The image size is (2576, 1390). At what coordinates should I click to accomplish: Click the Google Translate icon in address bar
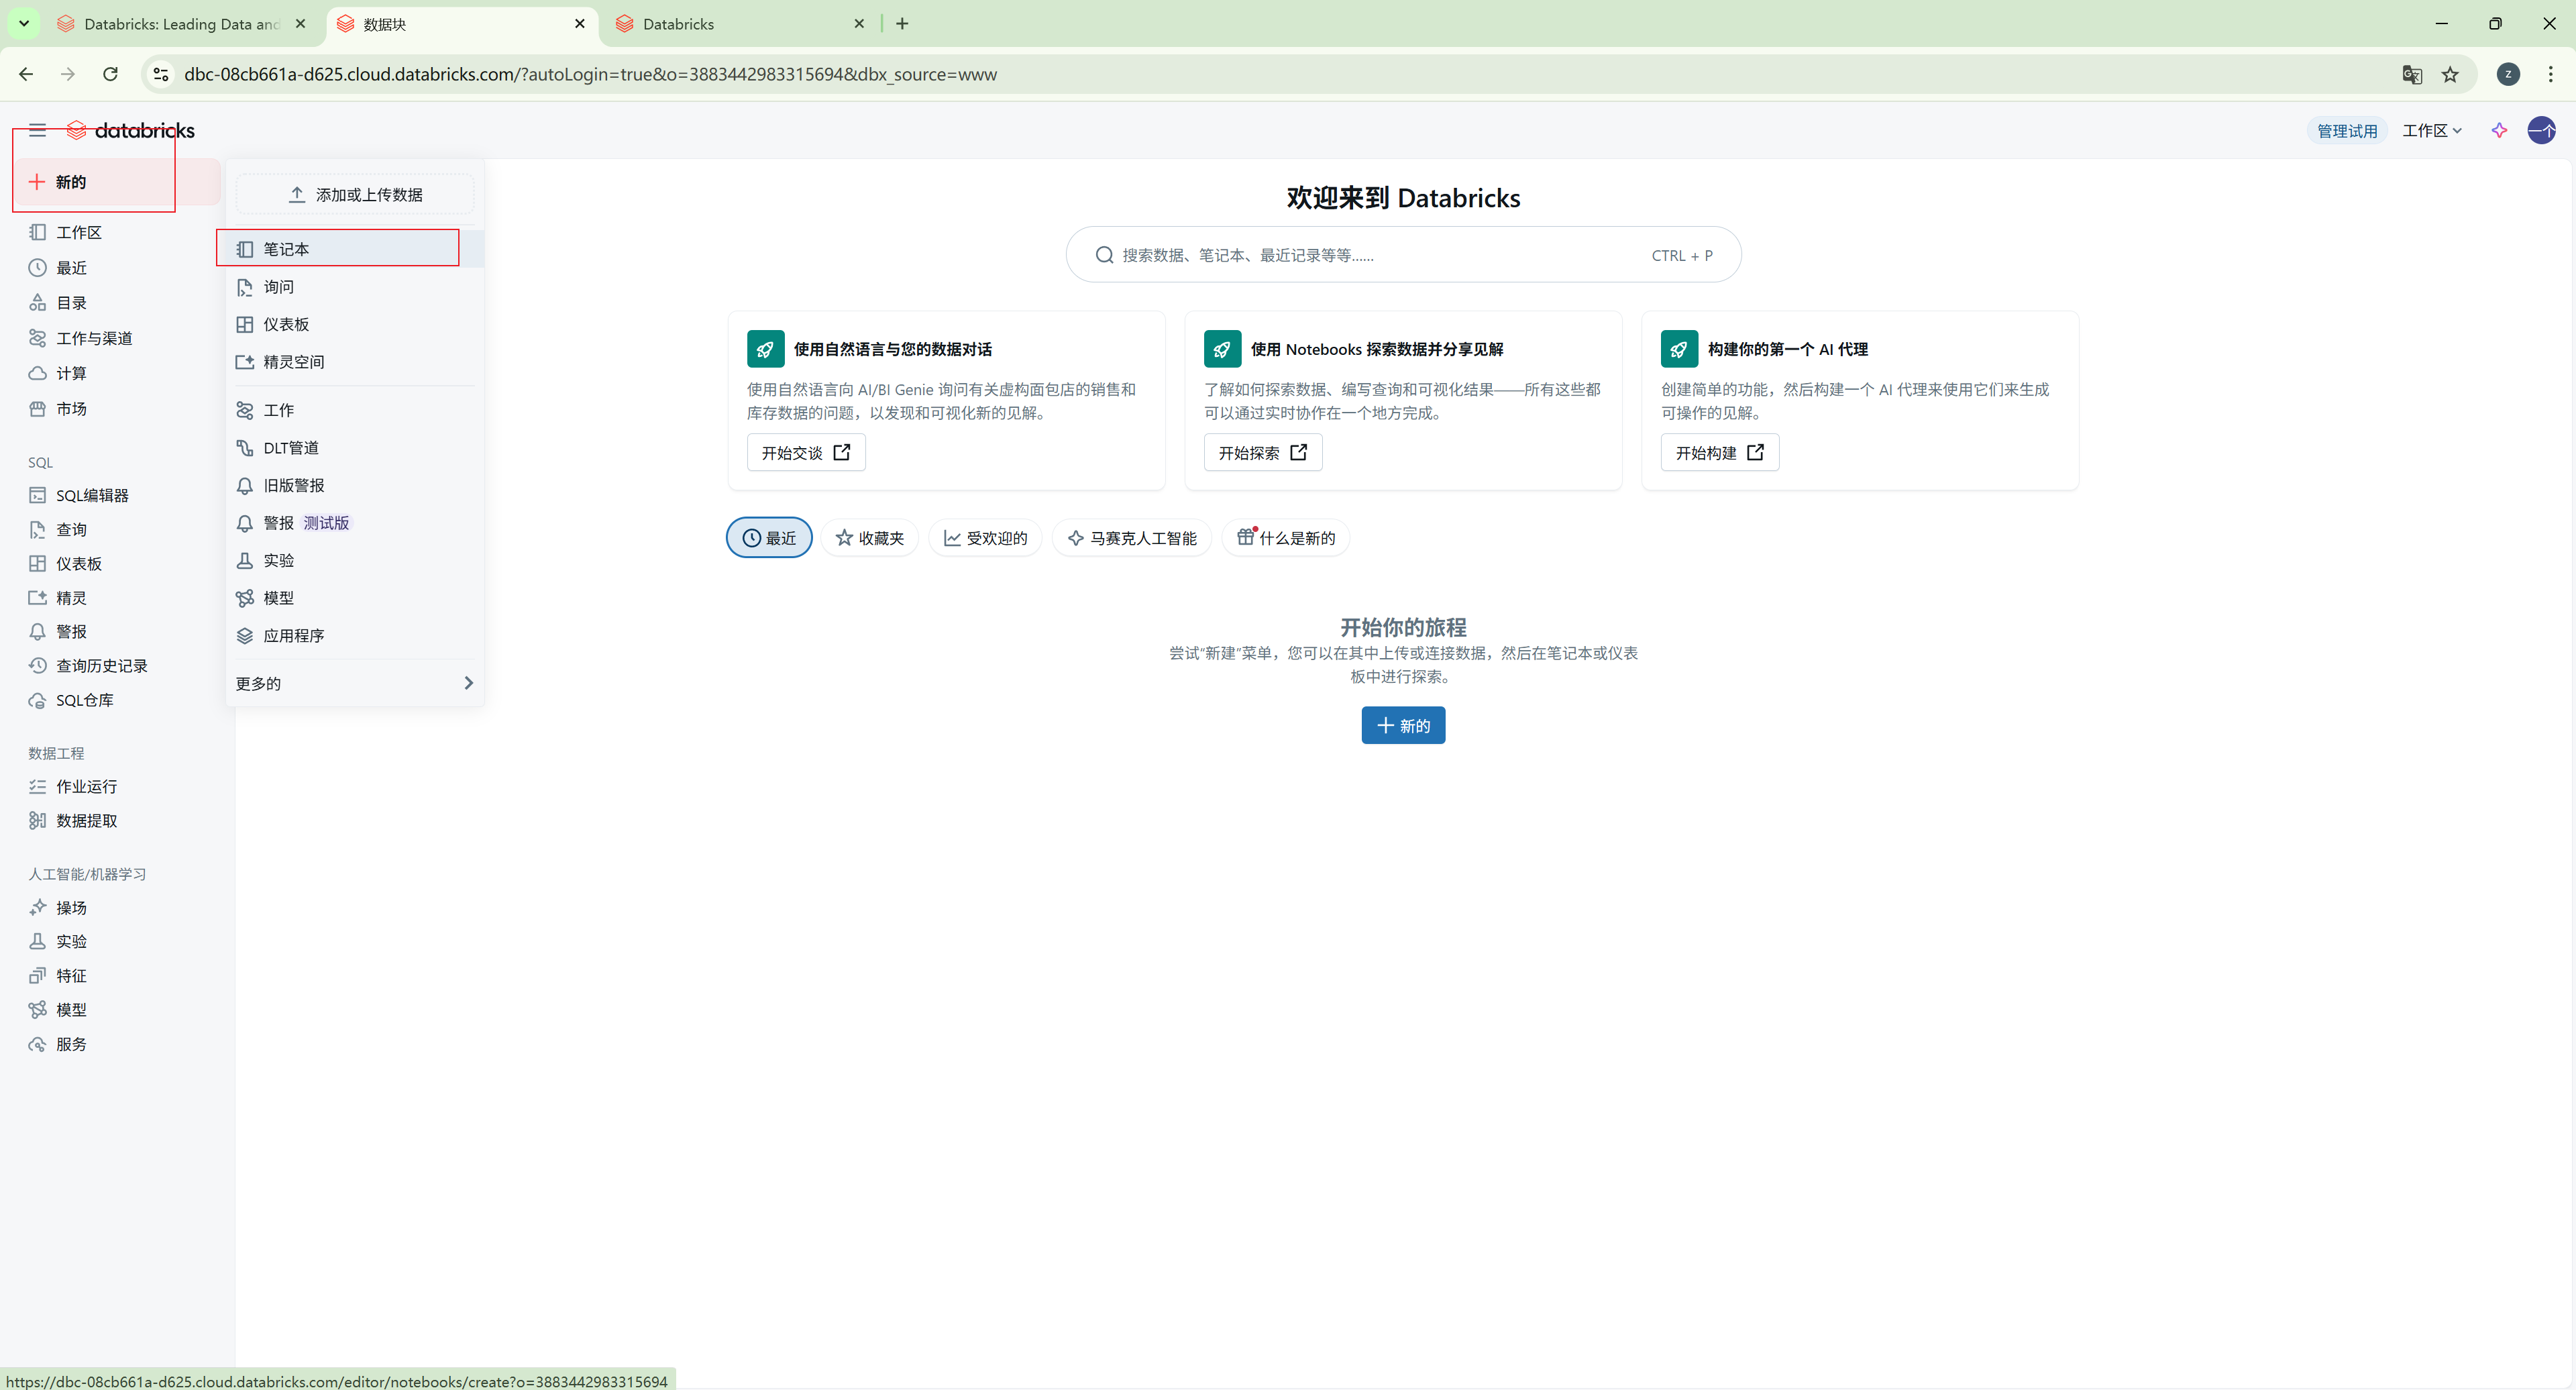(2411, 74)
